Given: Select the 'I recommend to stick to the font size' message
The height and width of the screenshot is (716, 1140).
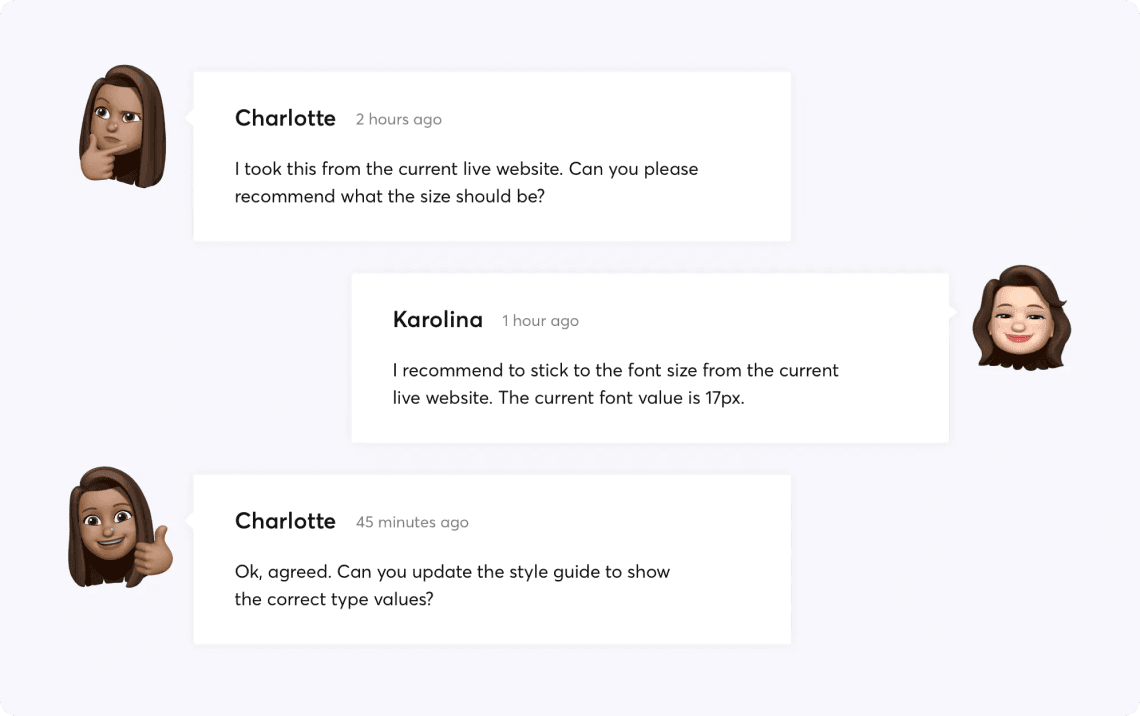Looking at the screenshot, I should [615, 384].
